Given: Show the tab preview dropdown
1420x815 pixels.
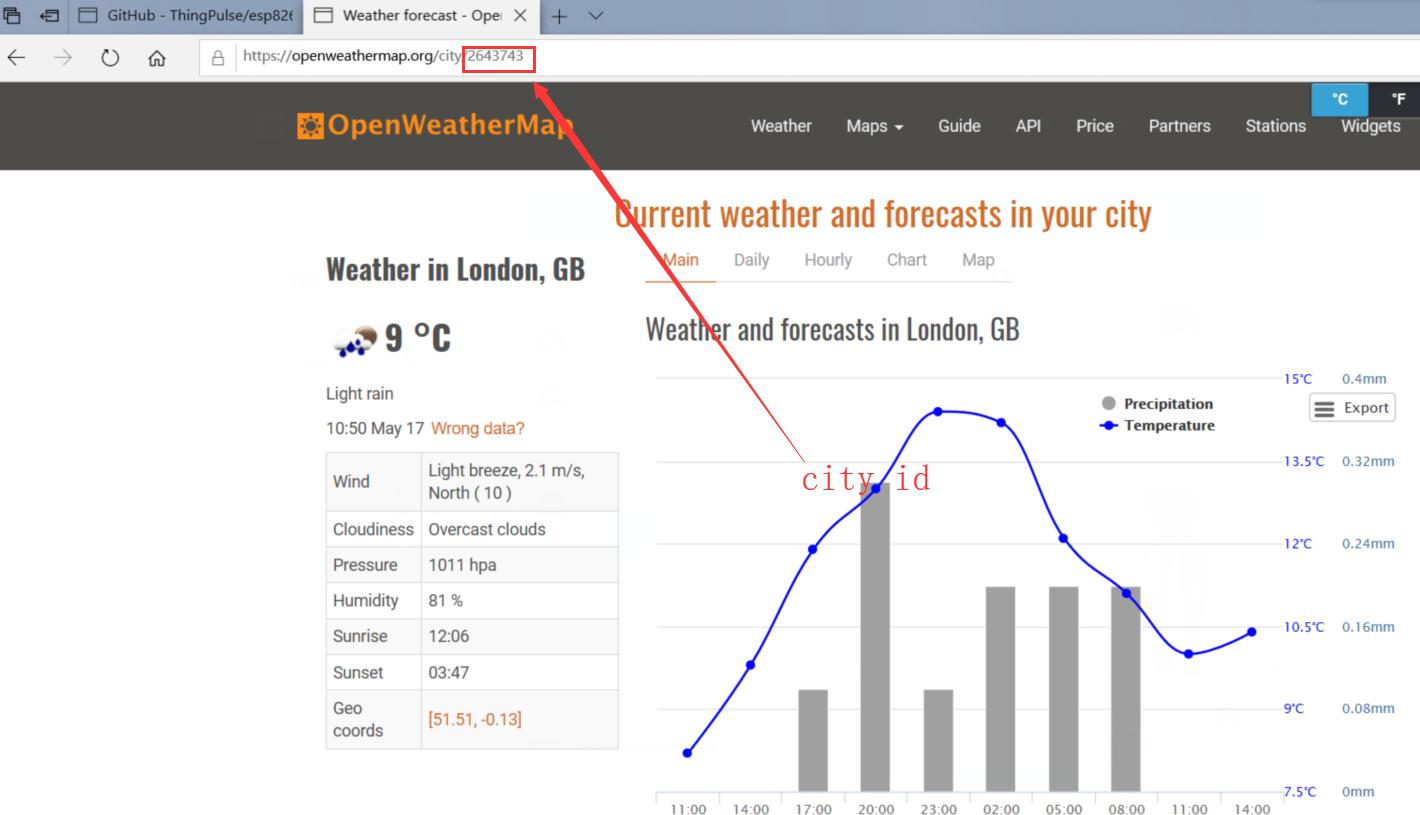Looking at the screenshot, I should [596, 16].
